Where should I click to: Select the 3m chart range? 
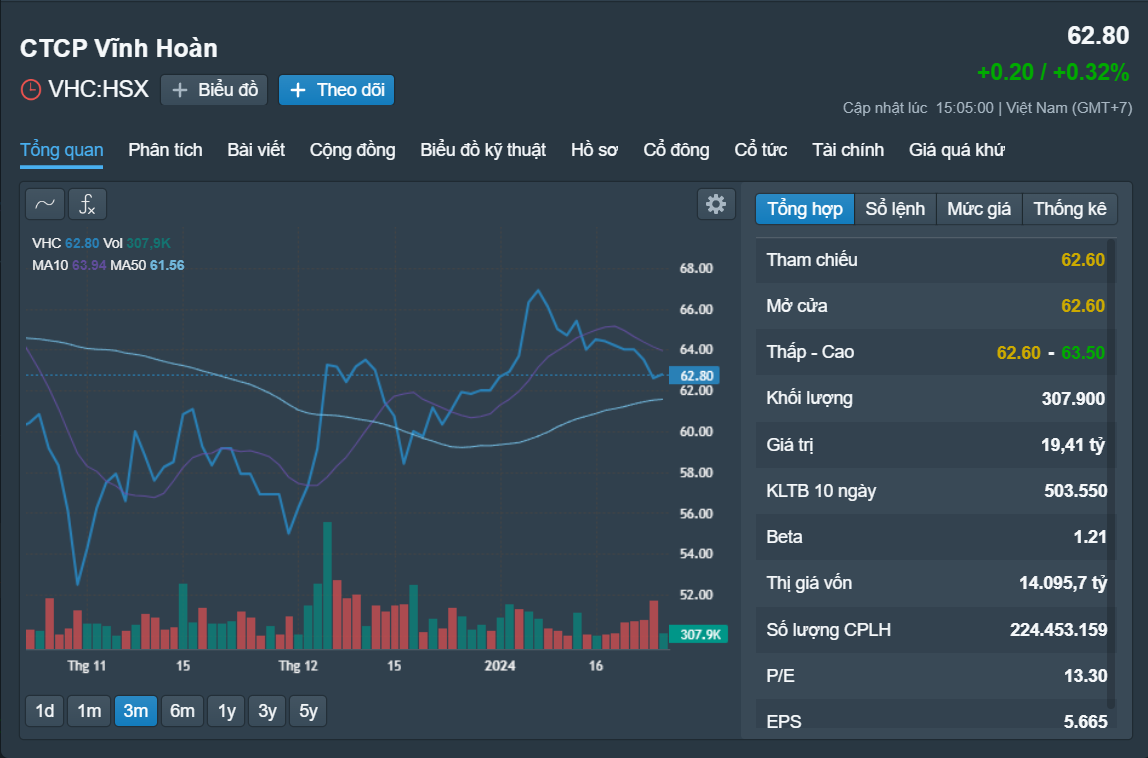click(135, 711)
